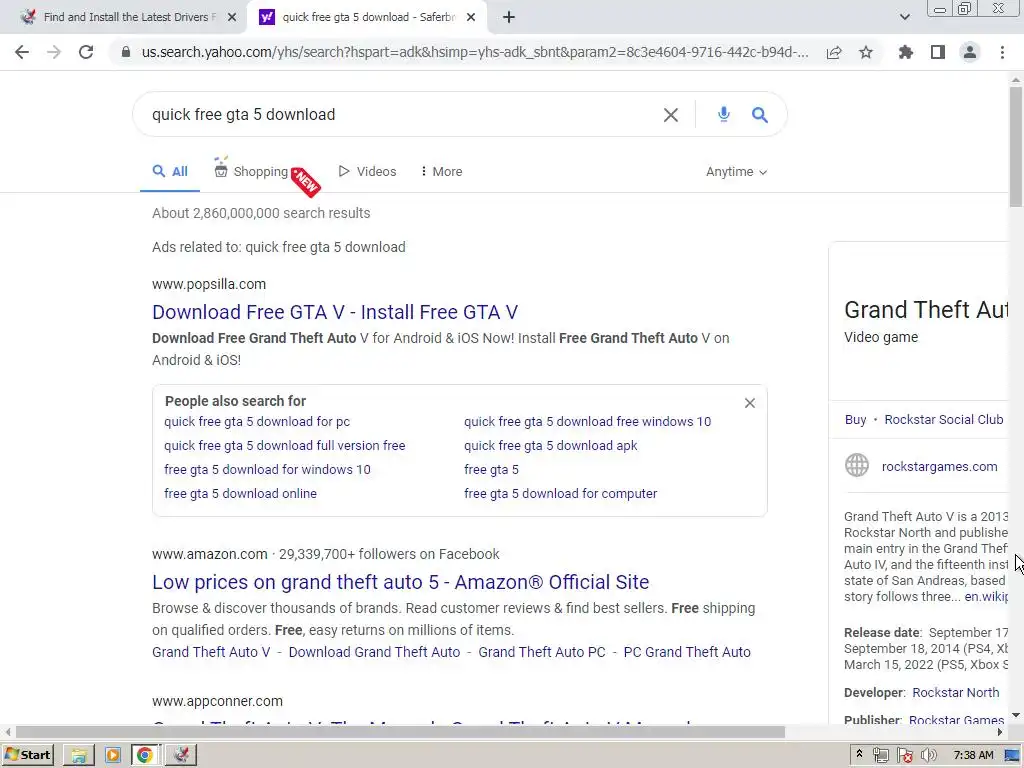Viewport: 1024px width, 768px height.
Task: Open the Rockstar Social Club link
Action: click(x=944, y=420)
